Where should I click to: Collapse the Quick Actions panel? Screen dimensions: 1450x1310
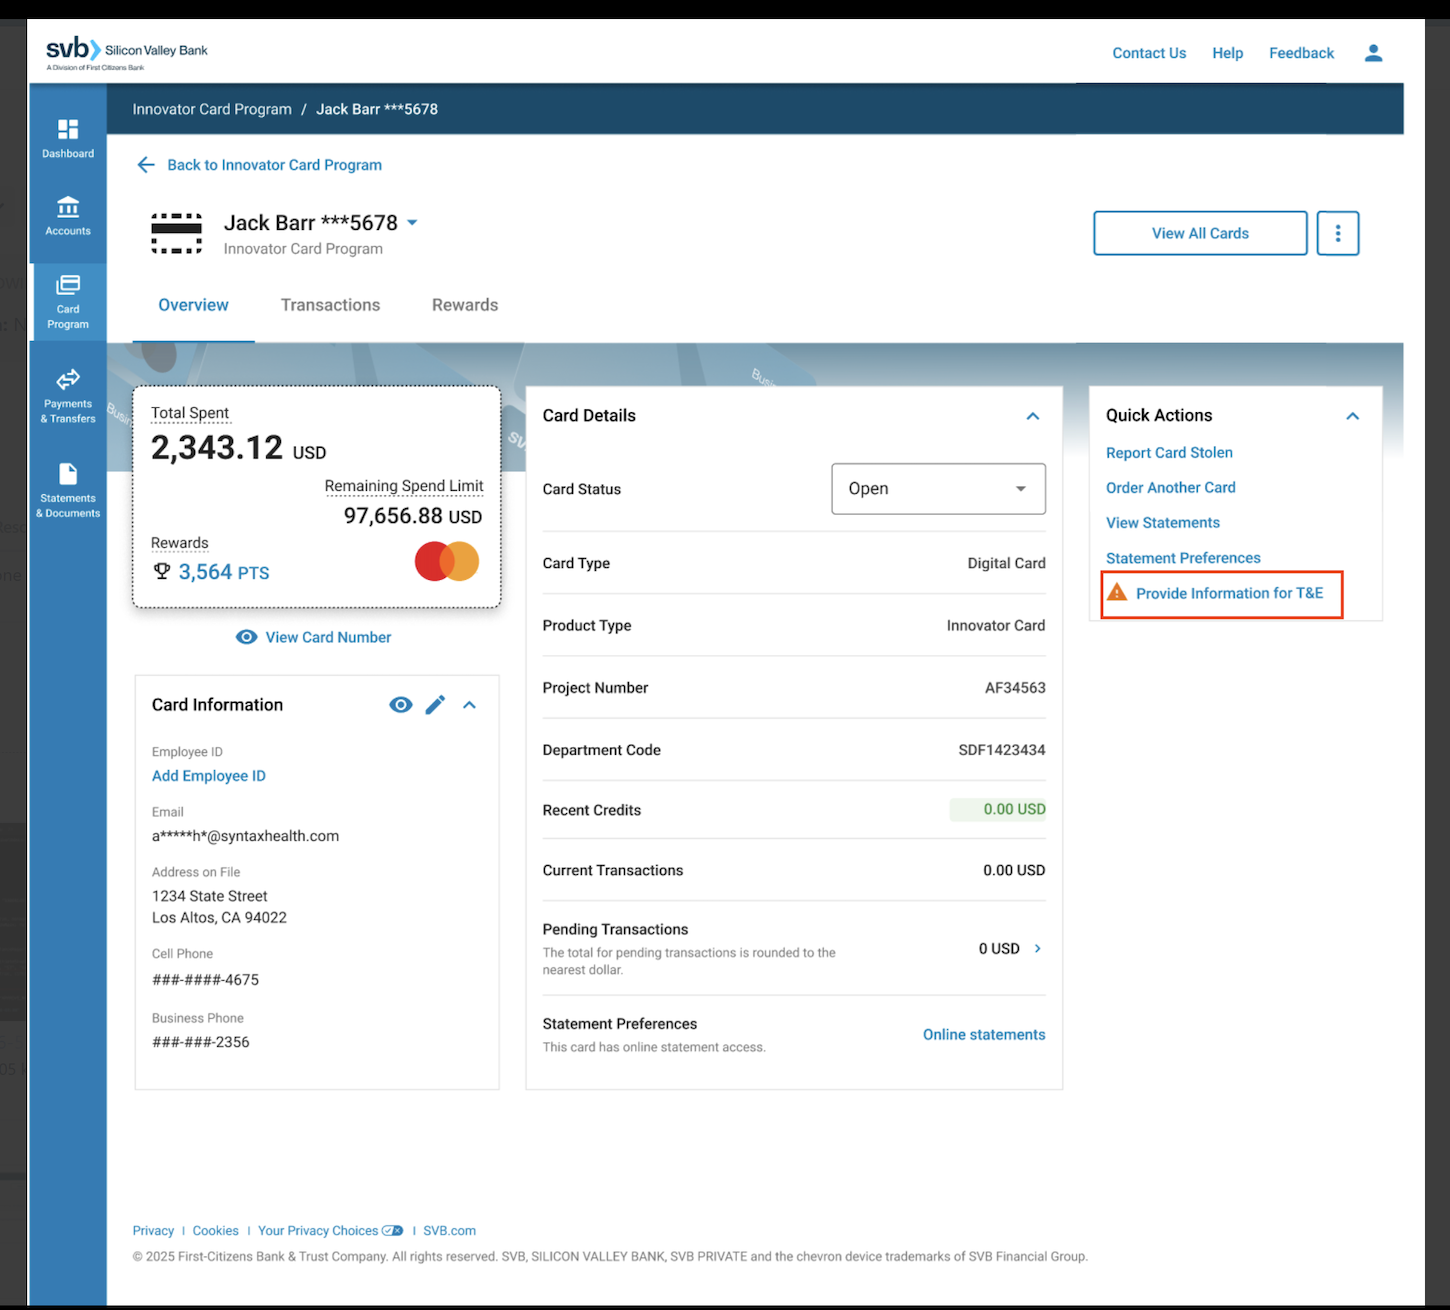pyautogui.click(x=1352, y=416)
